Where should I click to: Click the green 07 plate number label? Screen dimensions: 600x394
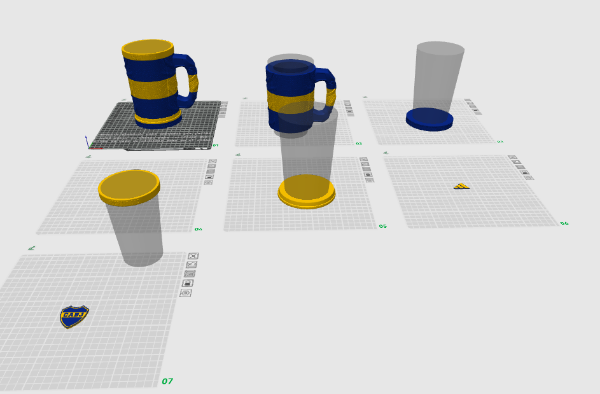point(167,381)
